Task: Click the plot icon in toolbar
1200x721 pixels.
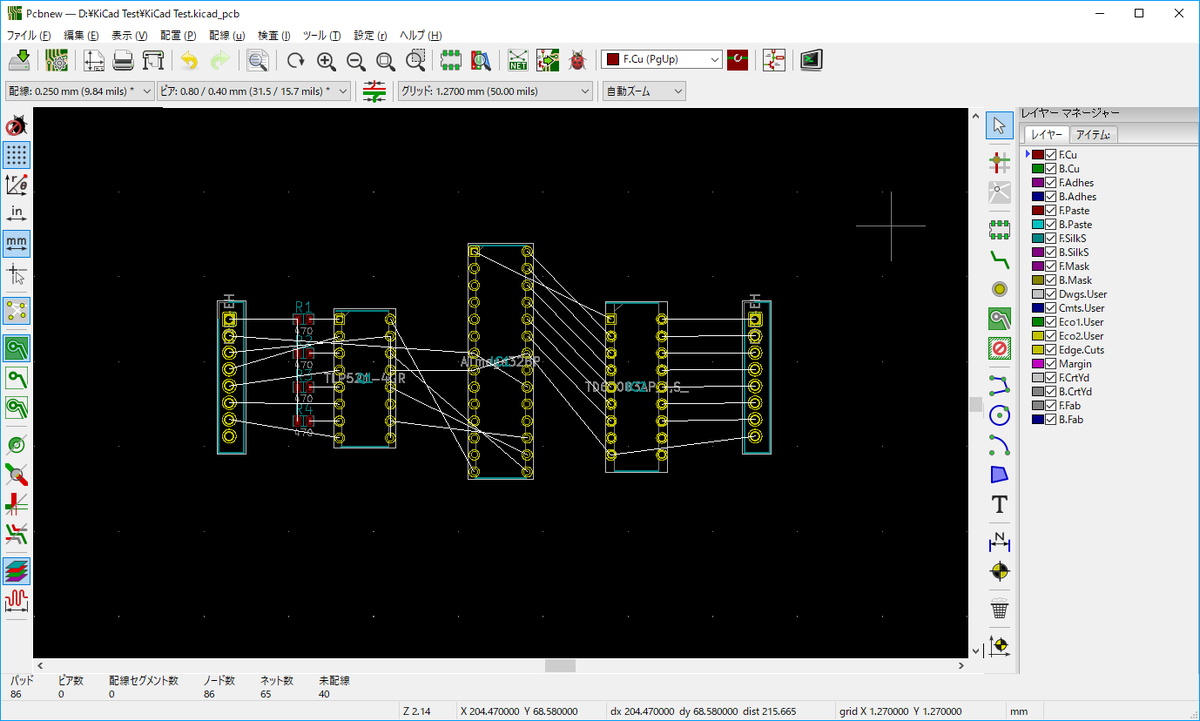Action: point(153,60)
